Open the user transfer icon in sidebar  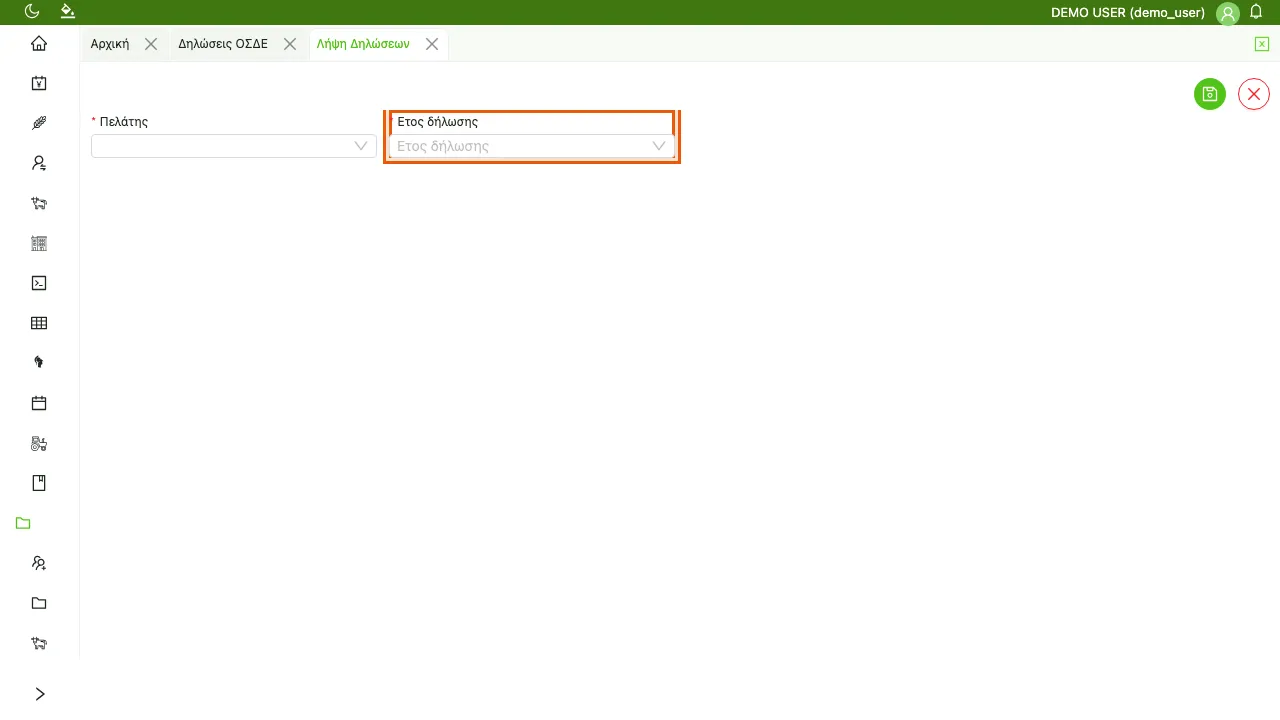click(39, 163)
